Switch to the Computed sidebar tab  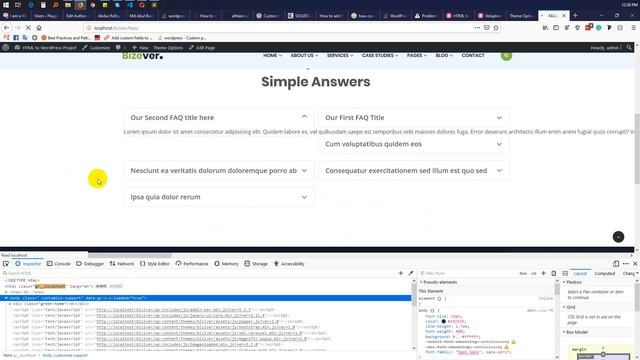pyautogui.click(x=604, y=273)
